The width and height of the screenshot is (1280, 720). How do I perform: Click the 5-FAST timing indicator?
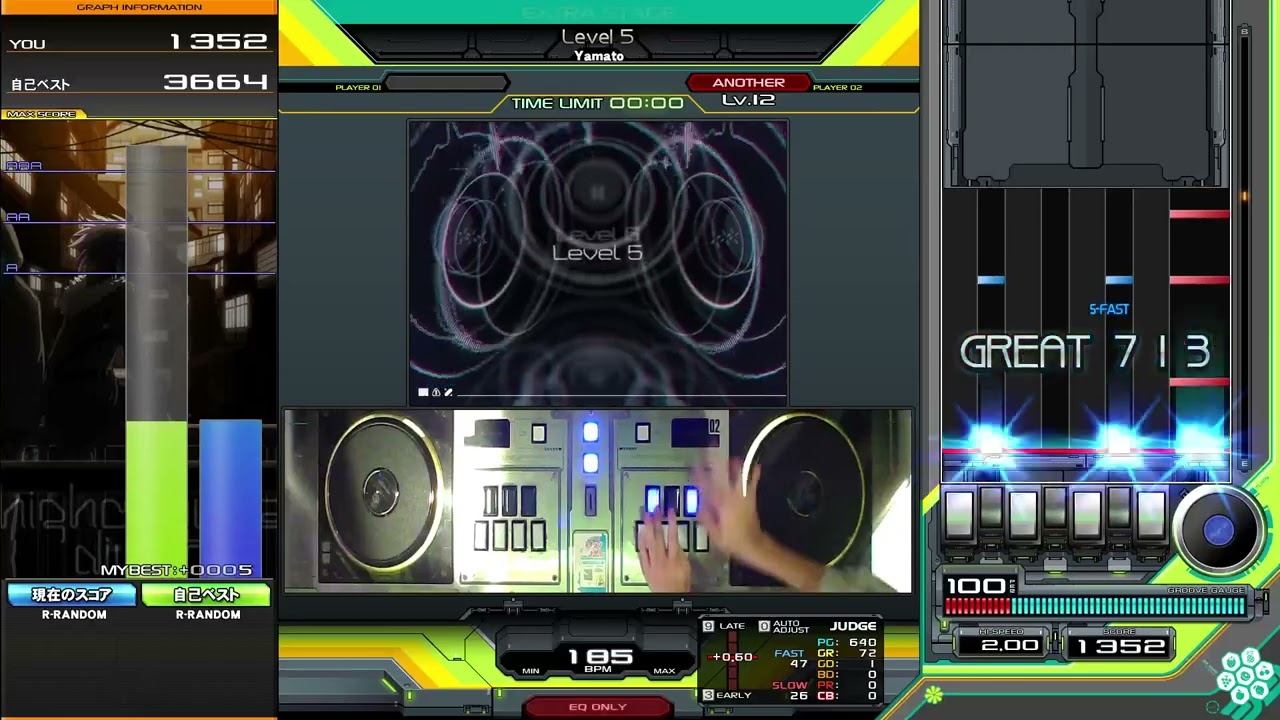1109,310
